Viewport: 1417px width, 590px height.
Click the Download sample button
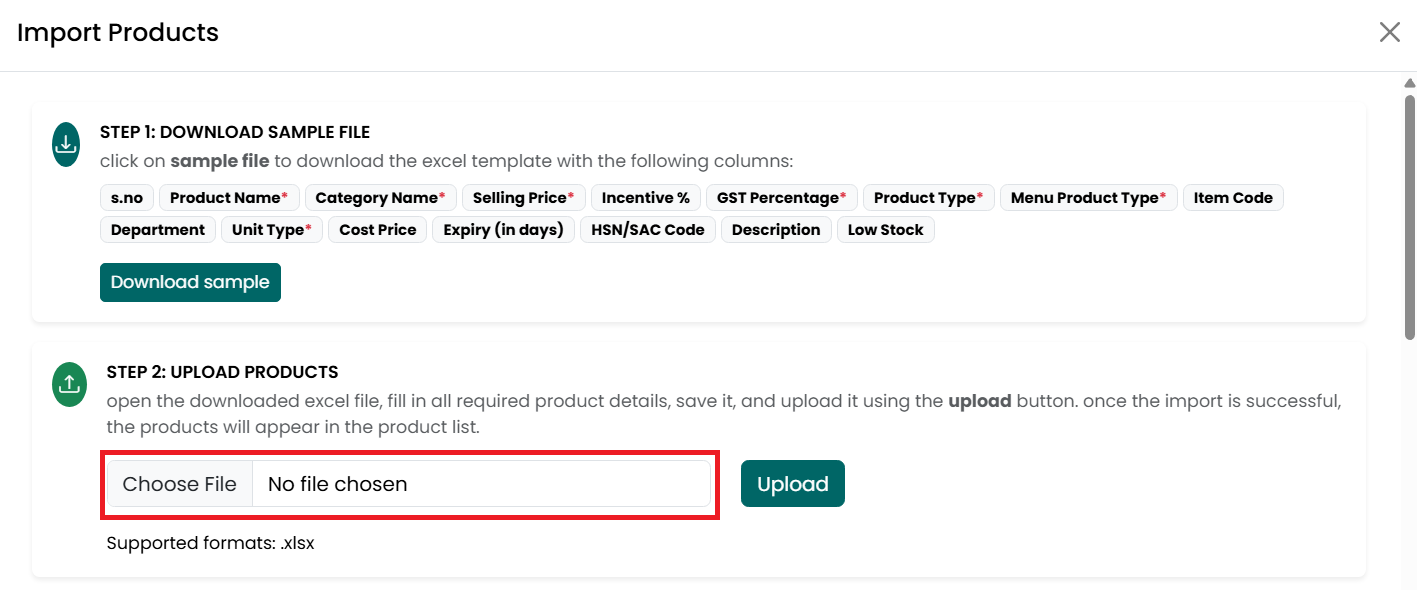[190, 282]
